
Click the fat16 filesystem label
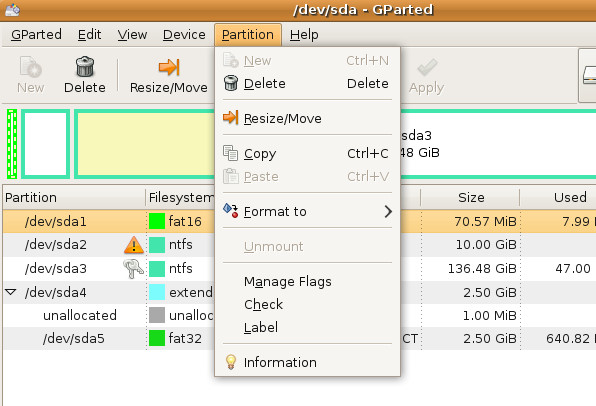point(185,221)
